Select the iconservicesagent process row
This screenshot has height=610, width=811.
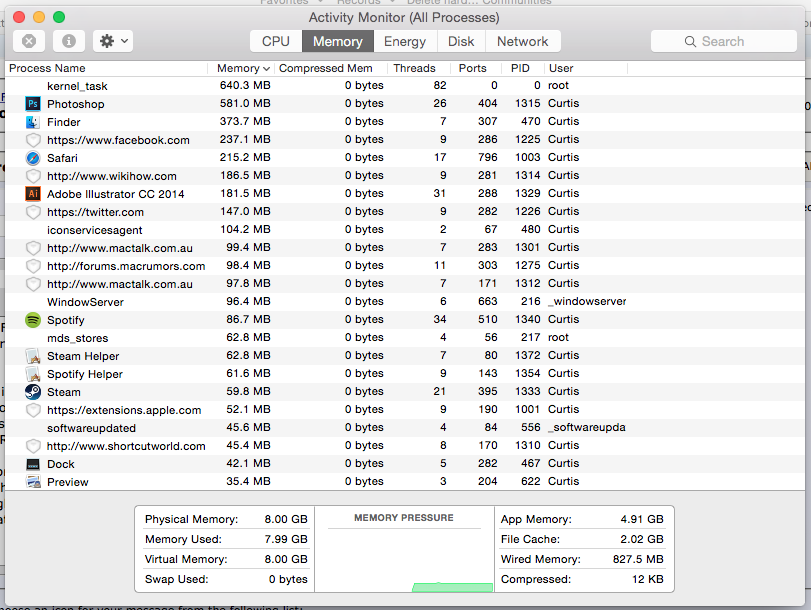click(x=405, y=230)
